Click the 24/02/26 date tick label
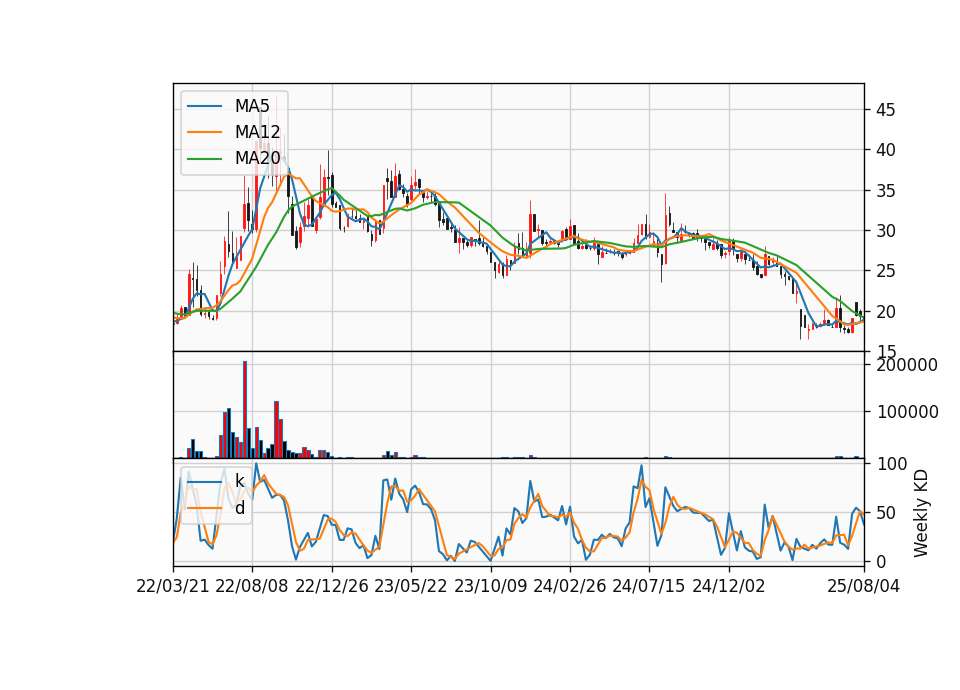Image resolution: width=960 pixels, height=690 pixels. tap(570, 586)
